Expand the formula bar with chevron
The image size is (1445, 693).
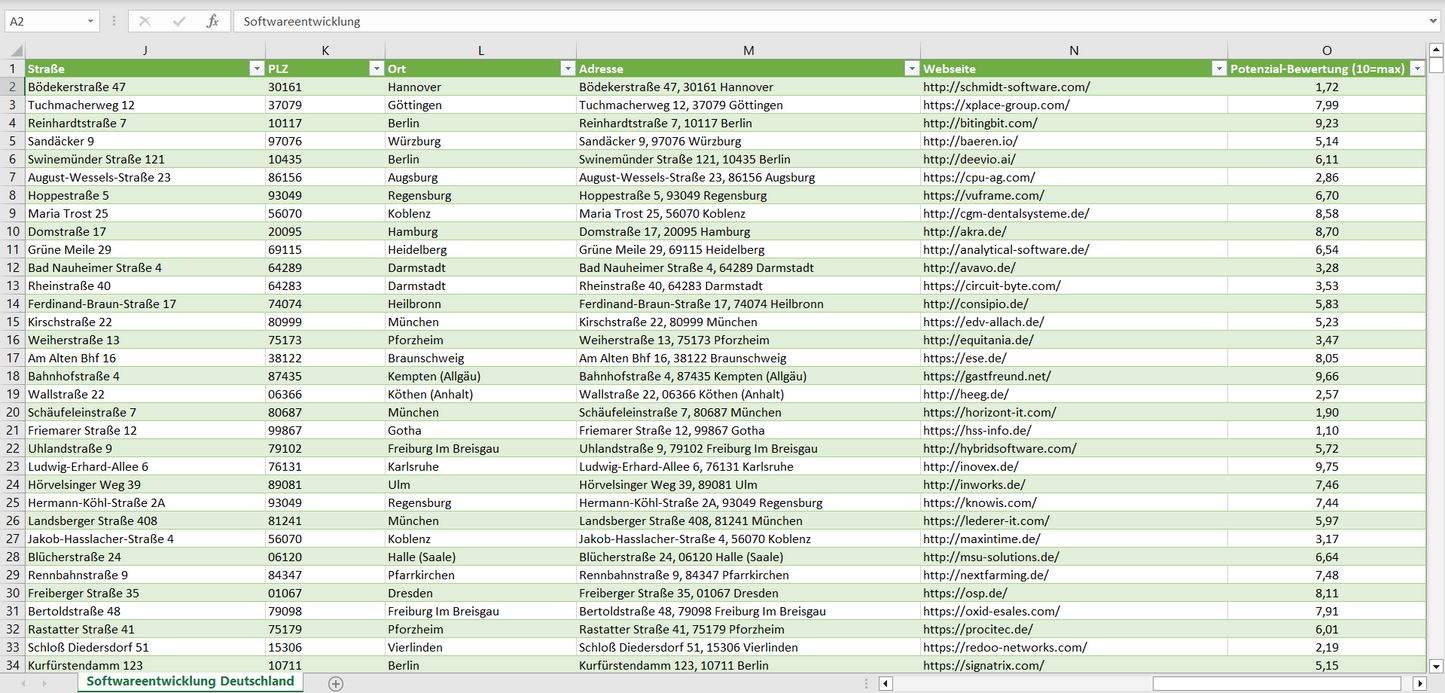click(x=1434, y=21)
